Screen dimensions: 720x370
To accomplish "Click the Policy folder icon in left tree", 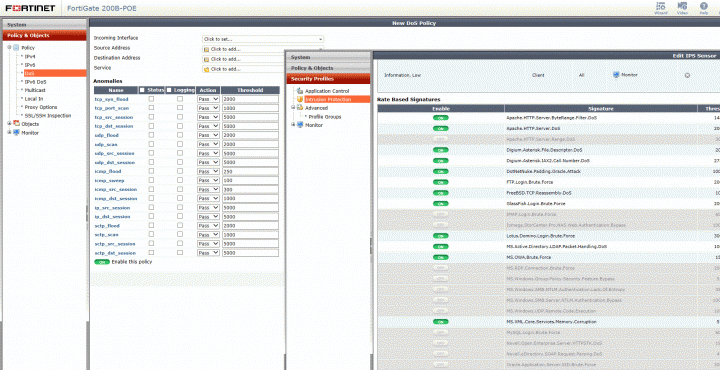I will 16,48.
